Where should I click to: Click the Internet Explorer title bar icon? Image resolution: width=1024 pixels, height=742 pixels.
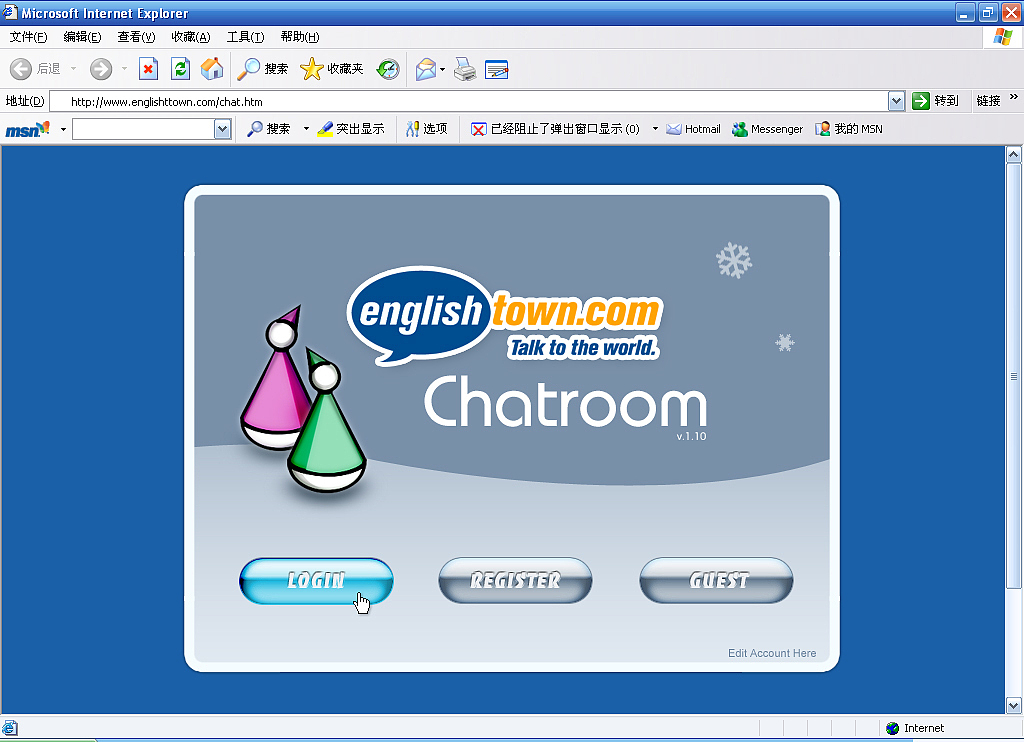tap(10, 12)
